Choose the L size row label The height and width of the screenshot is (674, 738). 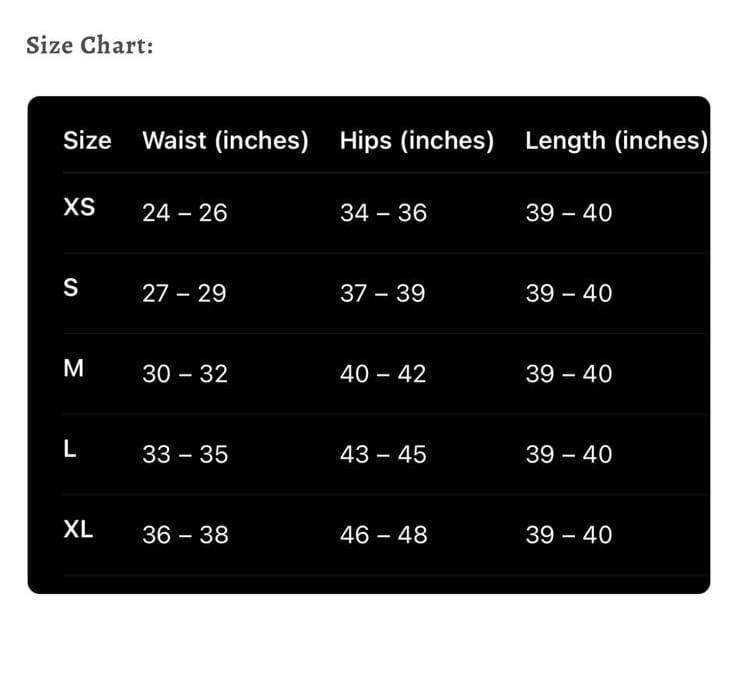tap(69, 449)
